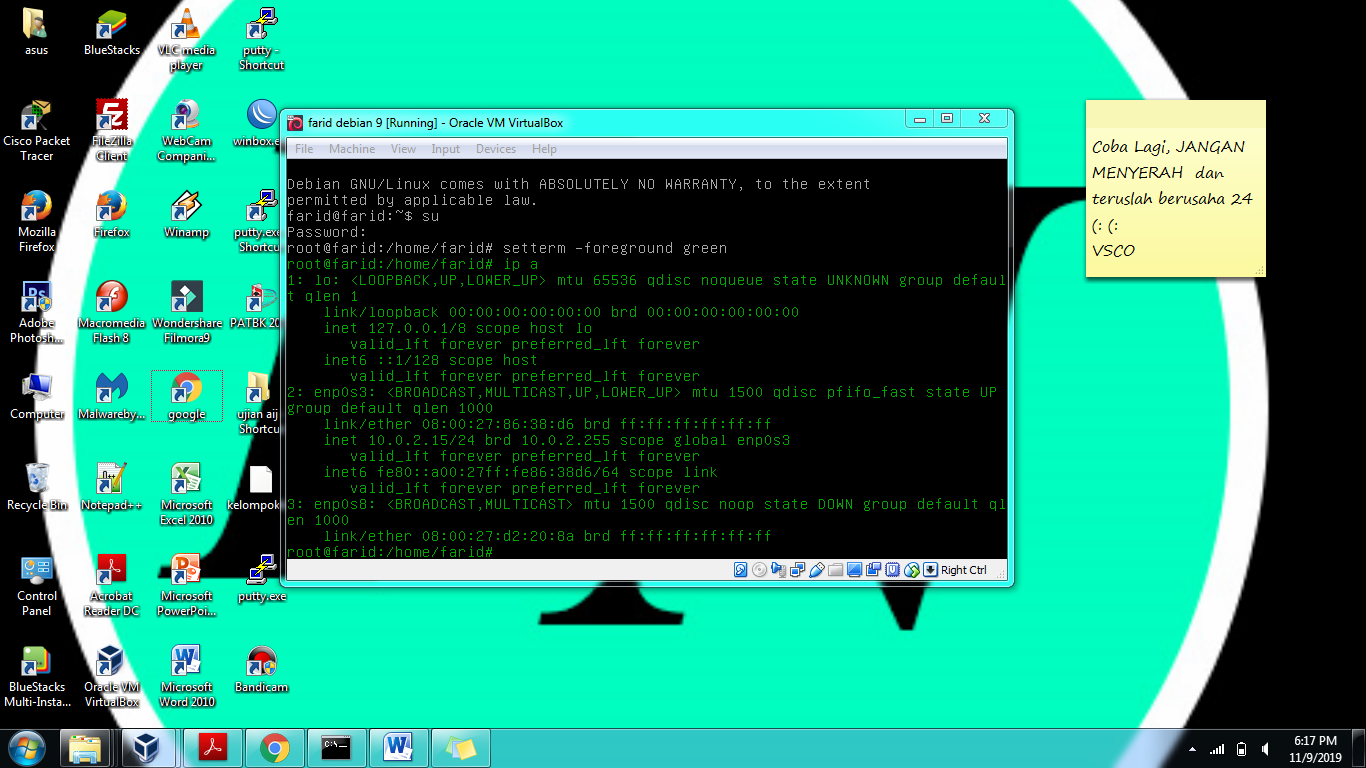Select the Mozilla Firefox desktop shortcut

[x=37, y=221]
